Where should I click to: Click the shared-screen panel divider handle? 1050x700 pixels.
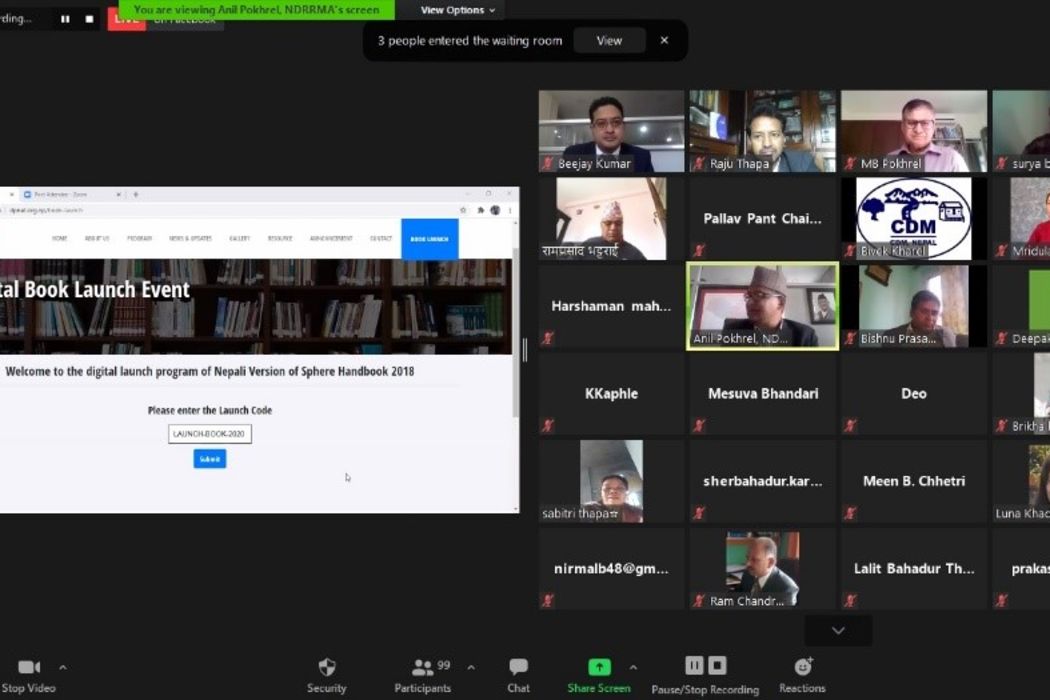525,350
